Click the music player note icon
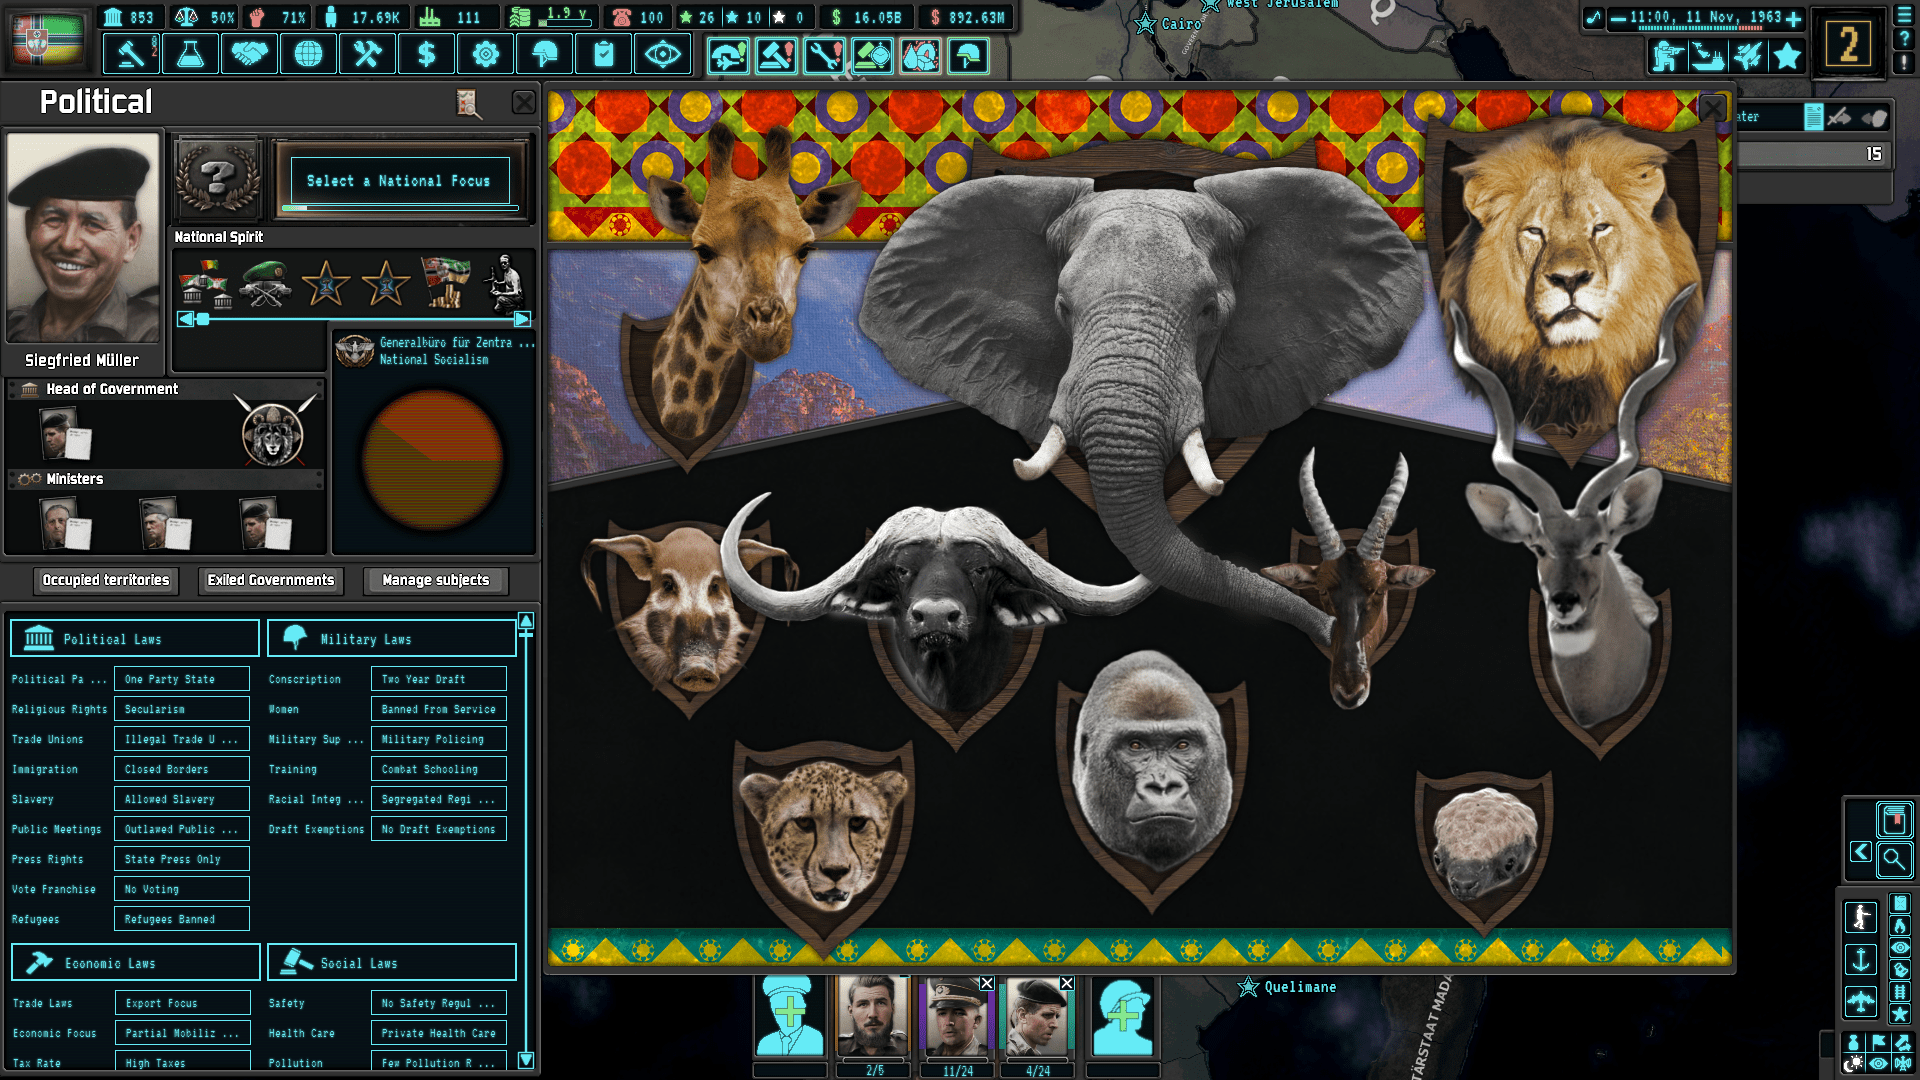1920x1080 pixels. click(1594, 18)
